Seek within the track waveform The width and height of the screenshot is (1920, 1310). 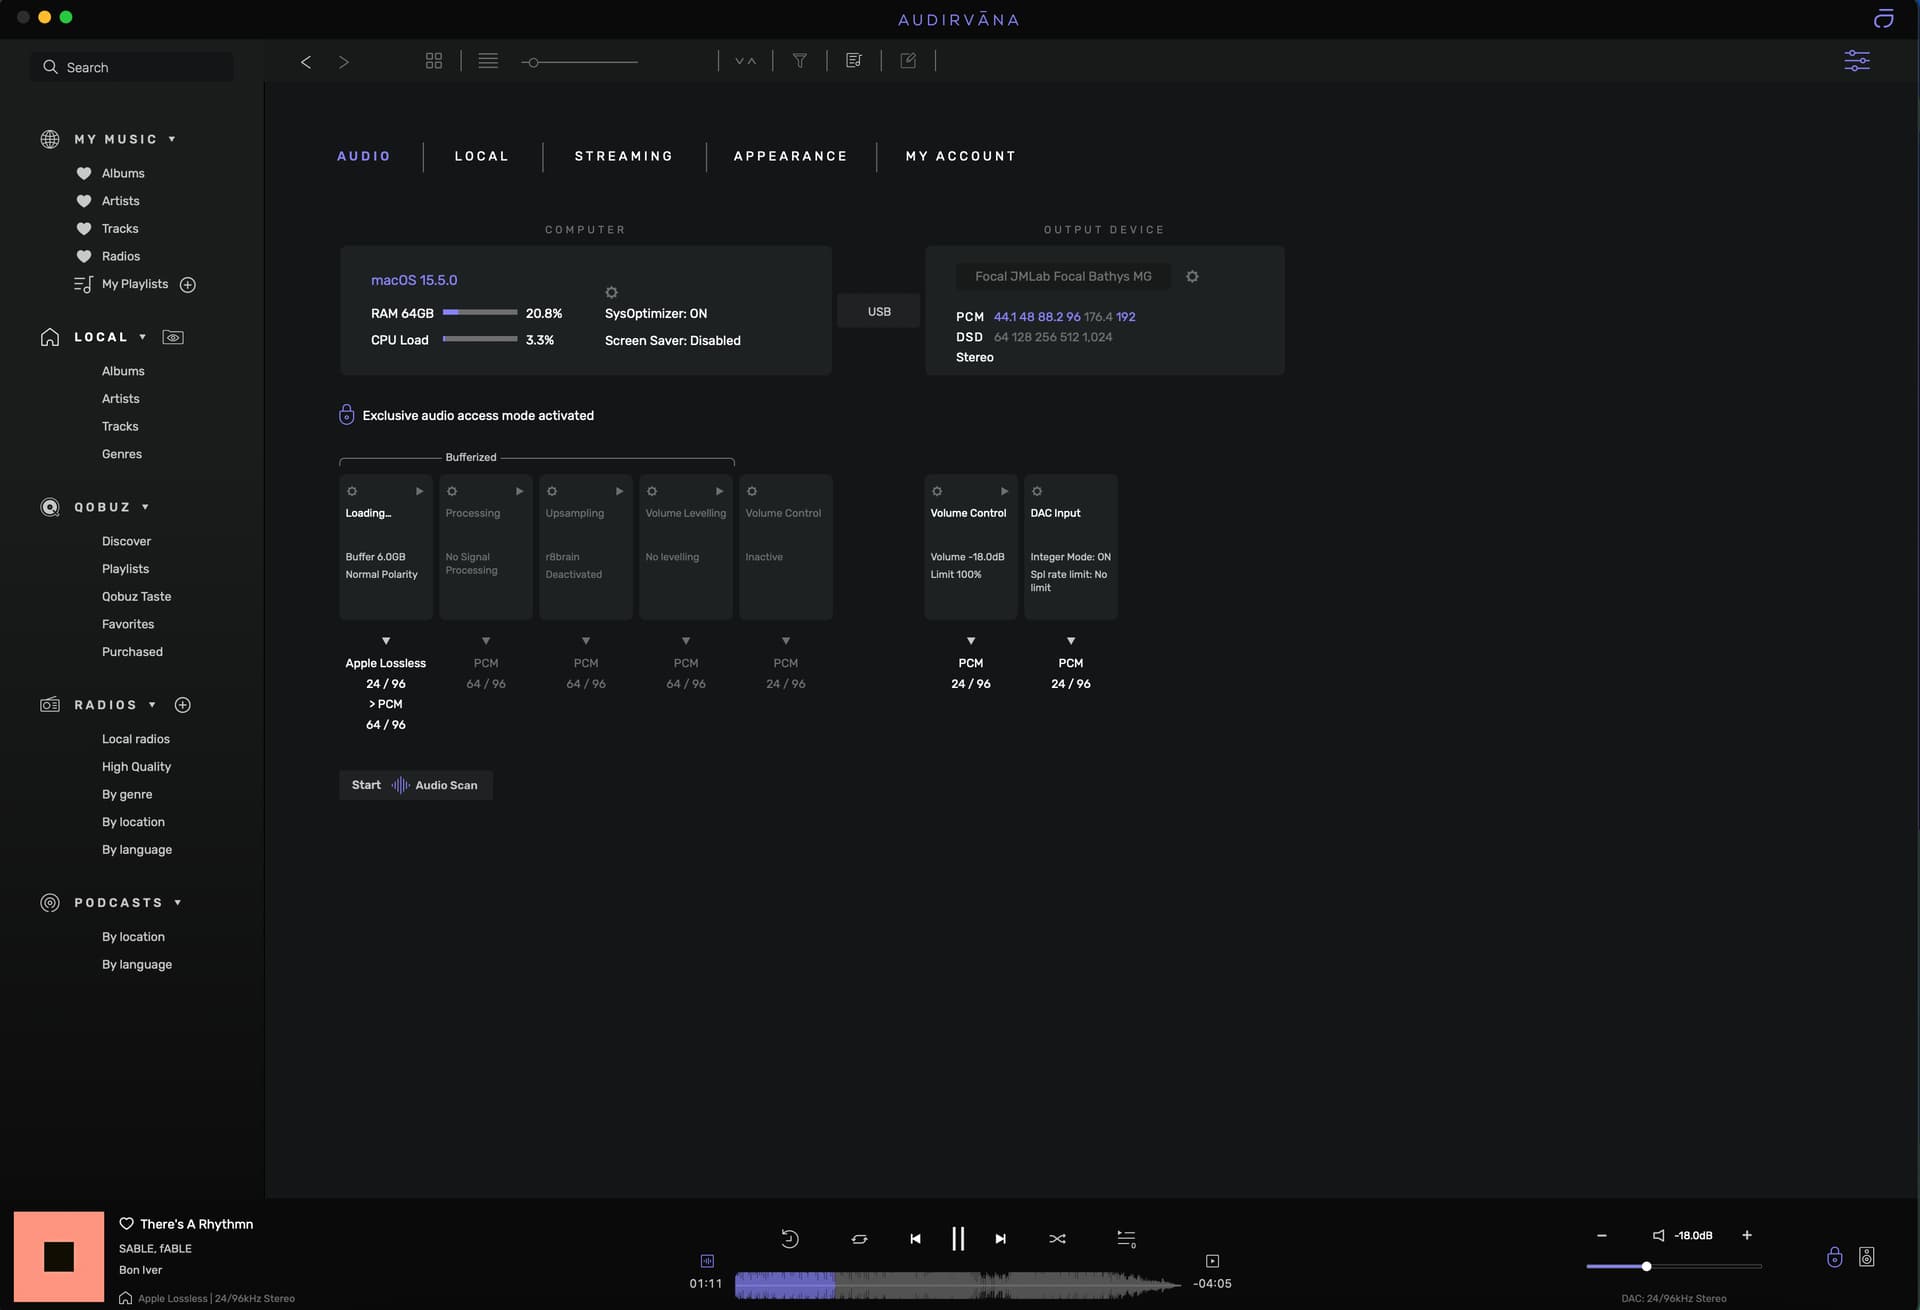[x=958, y=1285]
